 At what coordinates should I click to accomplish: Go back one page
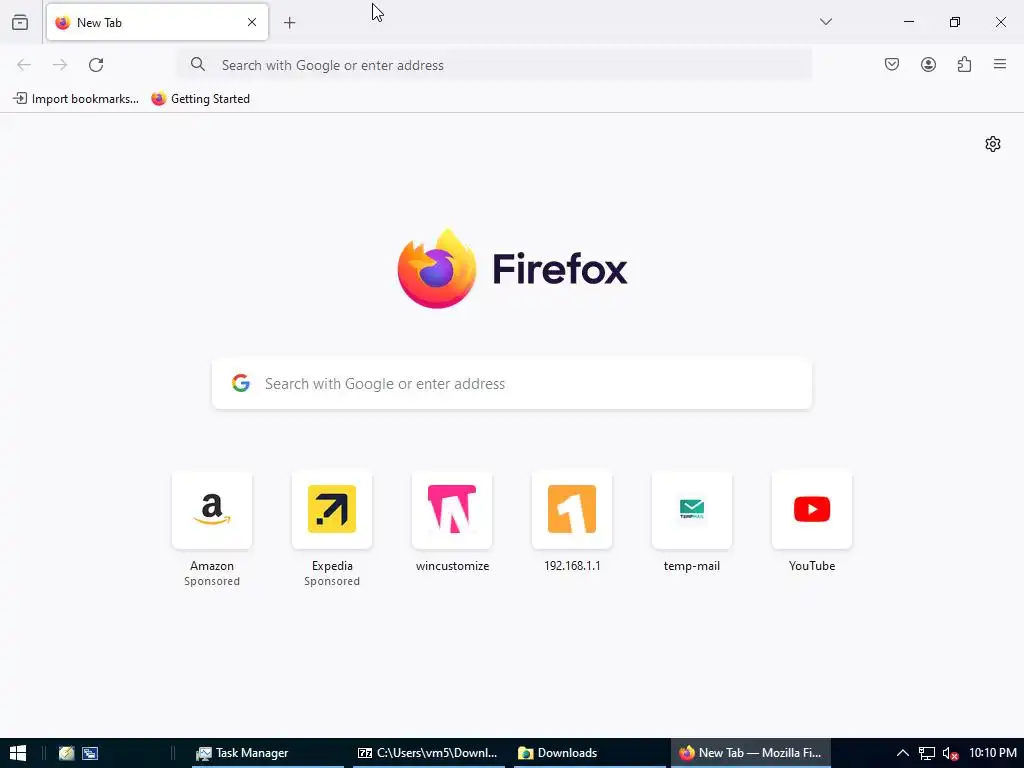pos(24,65)
